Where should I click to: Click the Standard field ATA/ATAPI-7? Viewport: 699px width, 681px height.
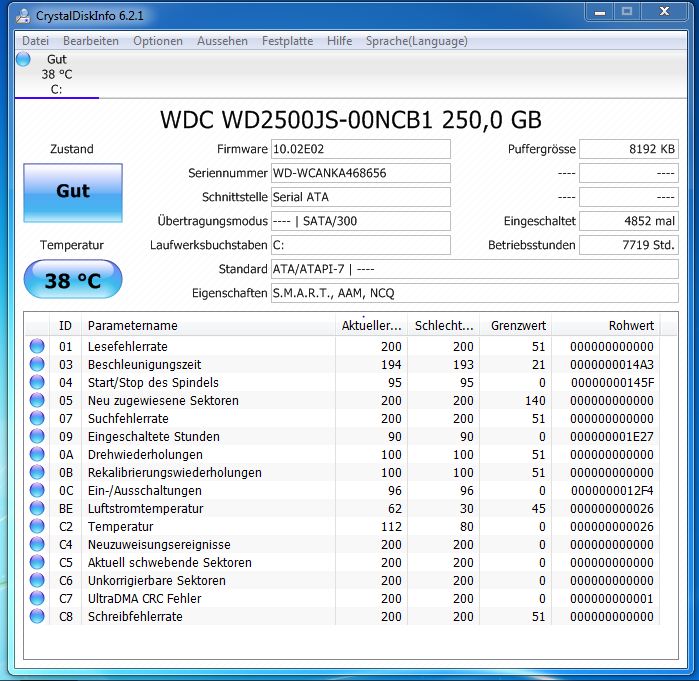coord(475,269)
